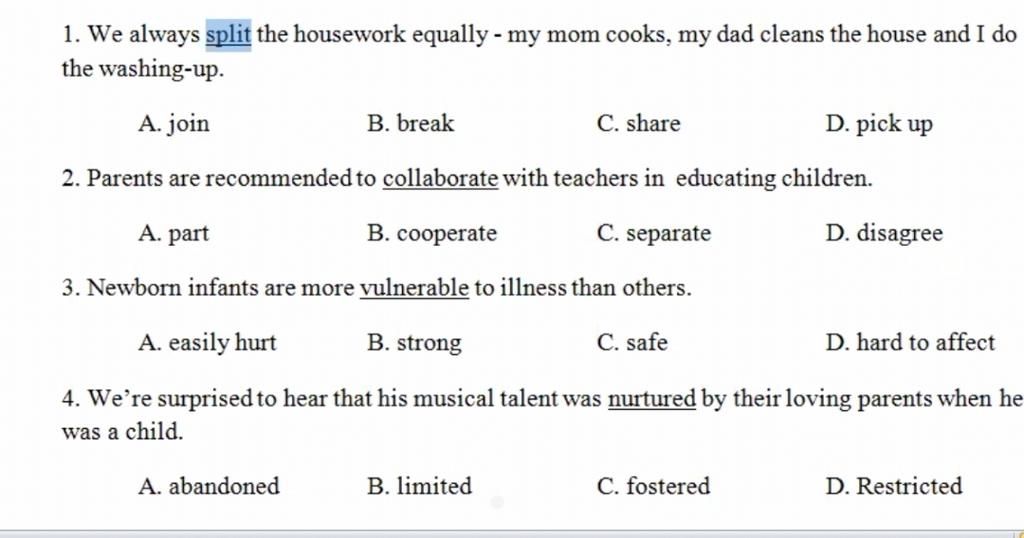Click the underlined word collaborate
This screenshot has height=538, width=1024.
click(441, 178)
